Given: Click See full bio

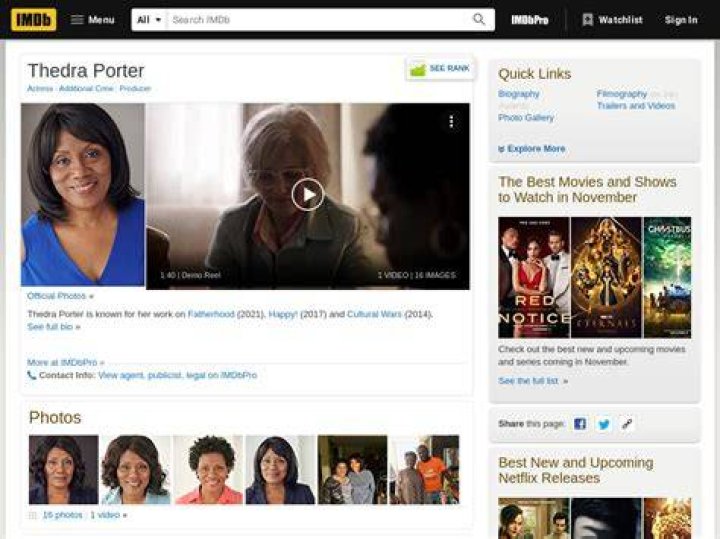Looking at the screenshot, I should pyautogui.click(x=54, y=327).
